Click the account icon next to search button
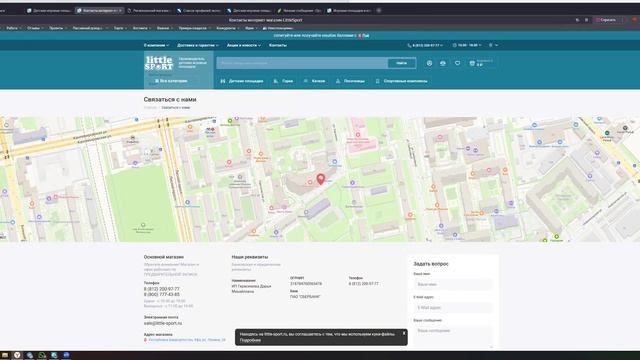Image resolution: width=640 pixels, height=360 pixels. (429, 63)
